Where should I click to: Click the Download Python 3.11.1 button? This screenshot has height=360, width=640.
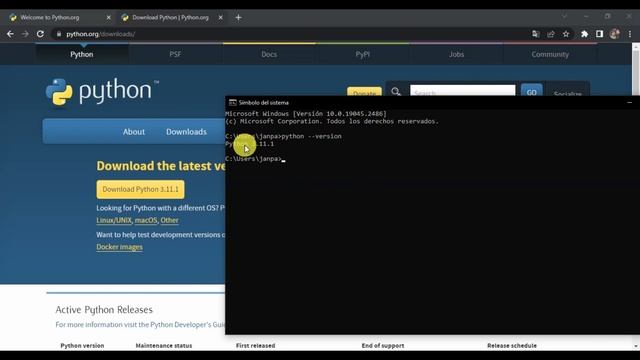pos(140,189)
